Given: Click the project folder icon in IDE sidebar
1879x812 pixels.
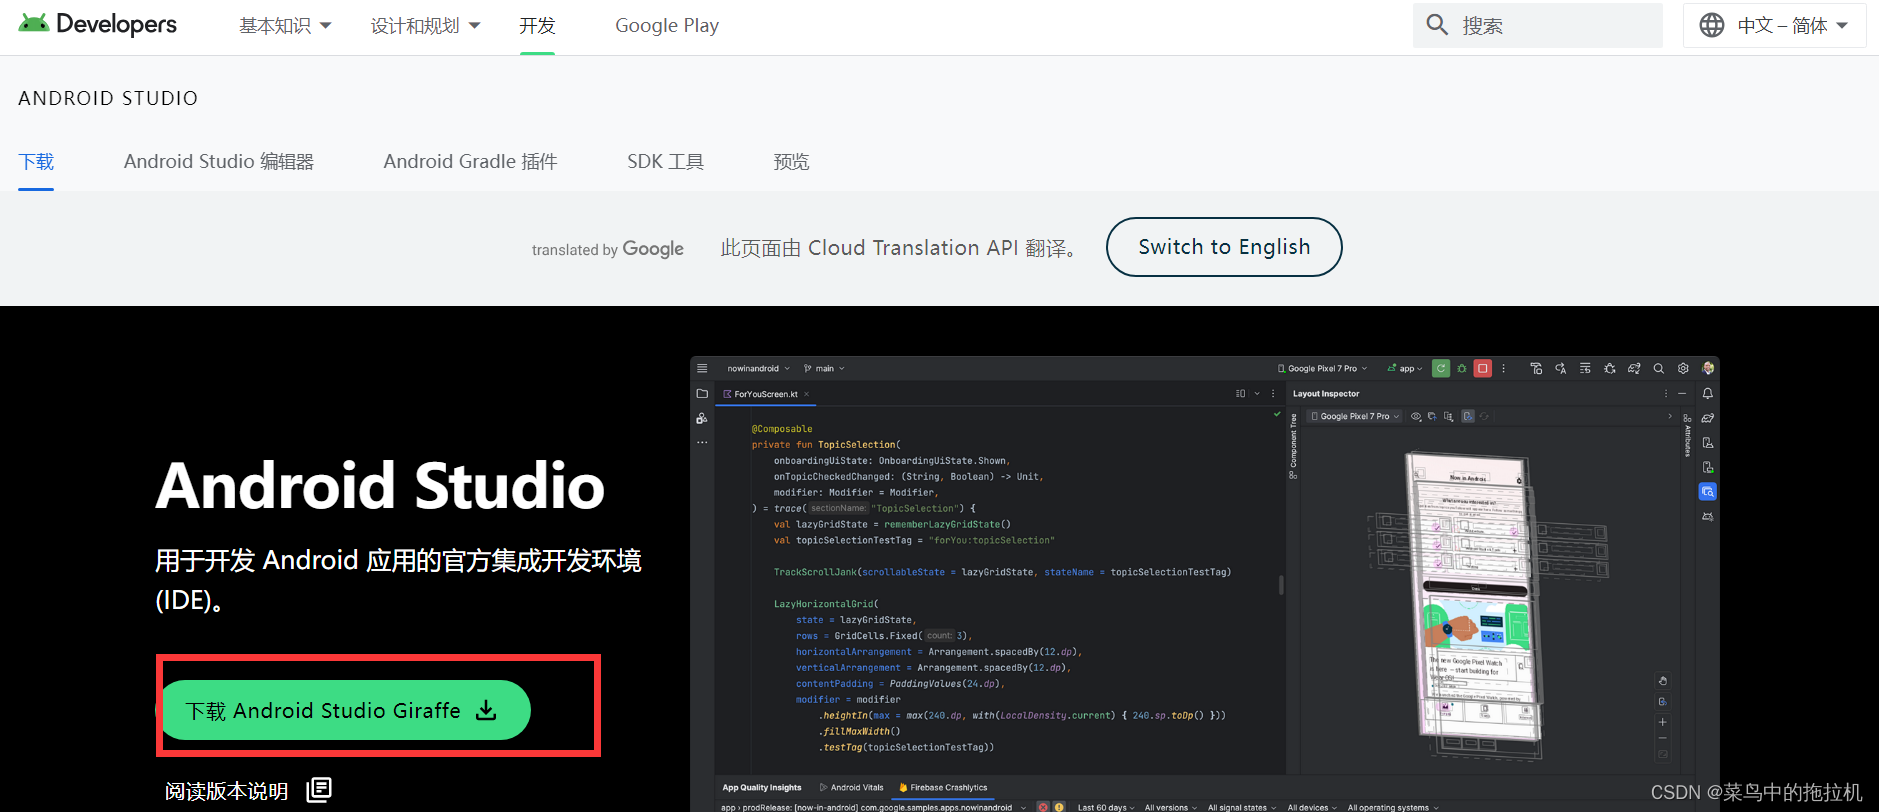Looking at the screenshot, I should [702, 394].
